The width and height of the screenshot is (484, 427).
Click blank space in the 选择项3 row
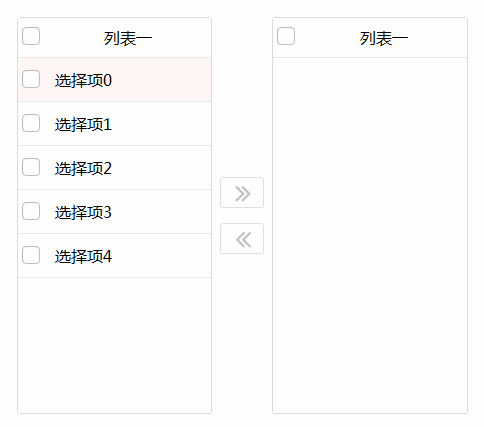pyautogui.click(x=162, y=212)
